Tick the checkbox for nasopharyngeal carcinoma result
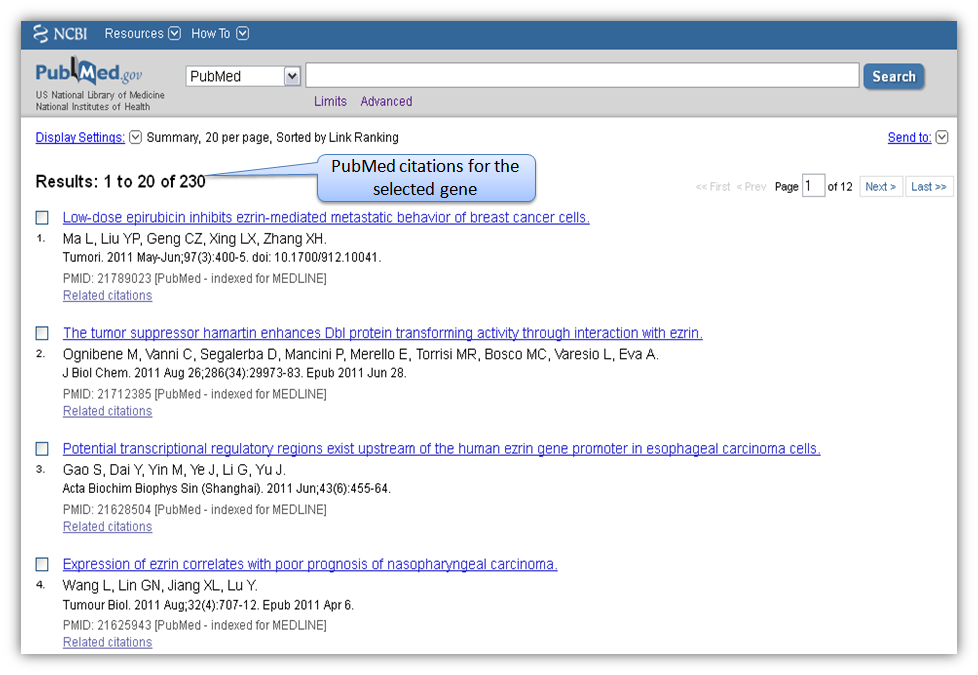This screenshot has width=978, height=675. (x=42, y=565)
